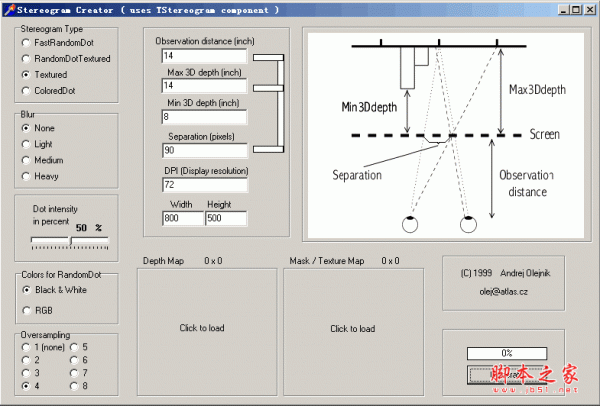Select ColoredDot stereogram type

coord(26,90)
